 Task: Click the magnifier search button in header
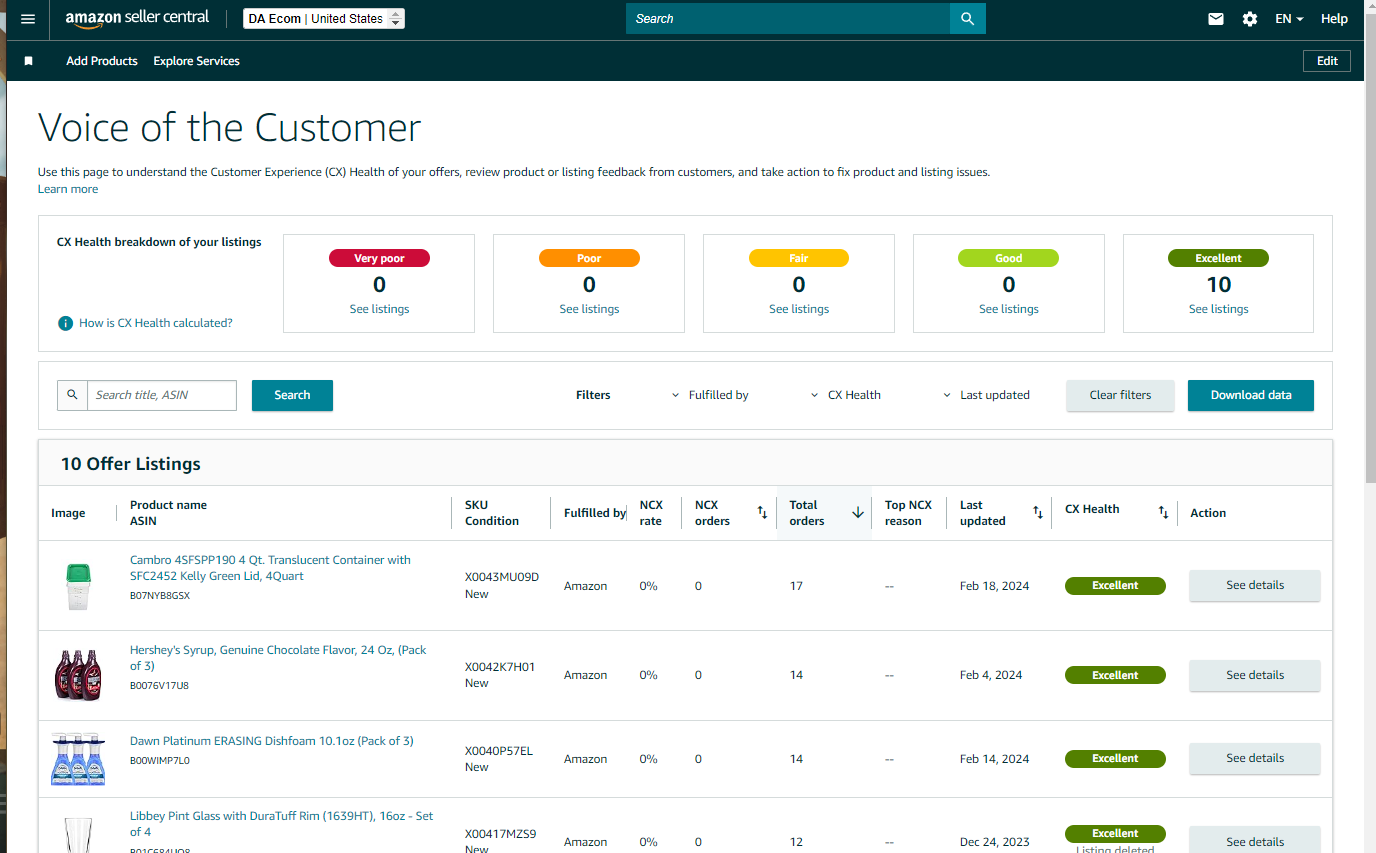(967, 19)
